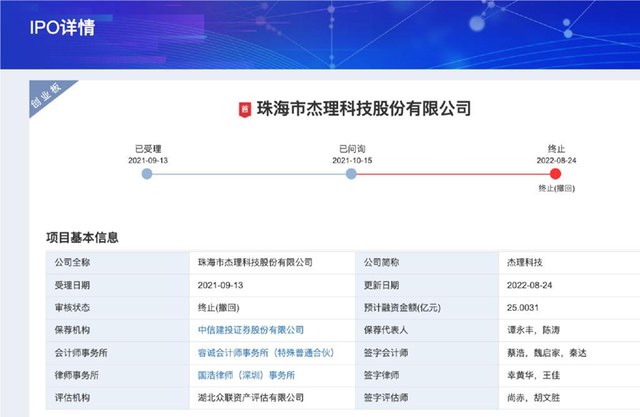Screen dimensions: 640x417
Task: Click the 谭永丰，陈涛 value cell
Action: click(x=569, y=330)
